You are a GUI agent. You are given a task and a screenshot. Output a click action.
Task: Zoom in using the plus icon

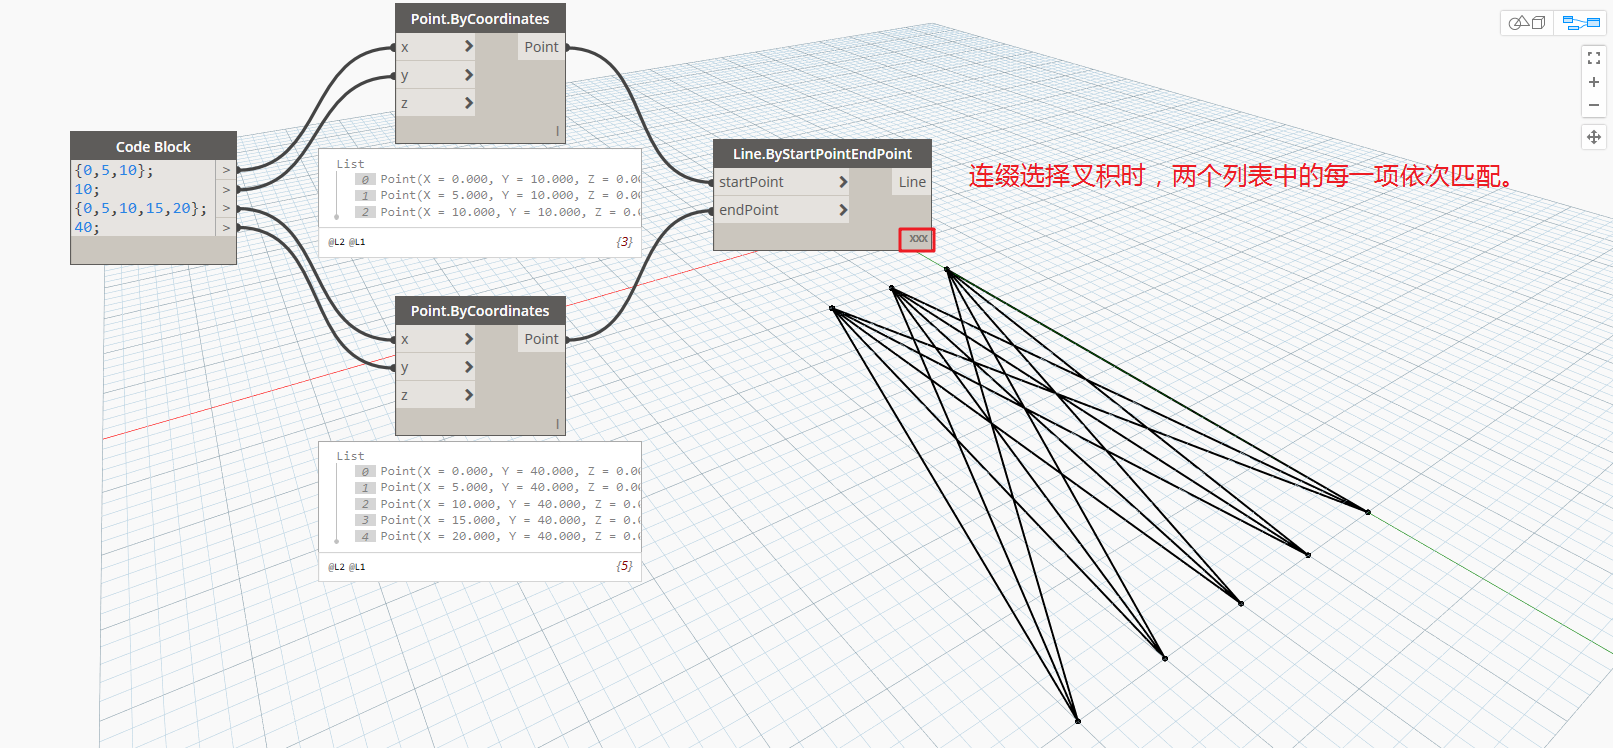pos(1594,82)
